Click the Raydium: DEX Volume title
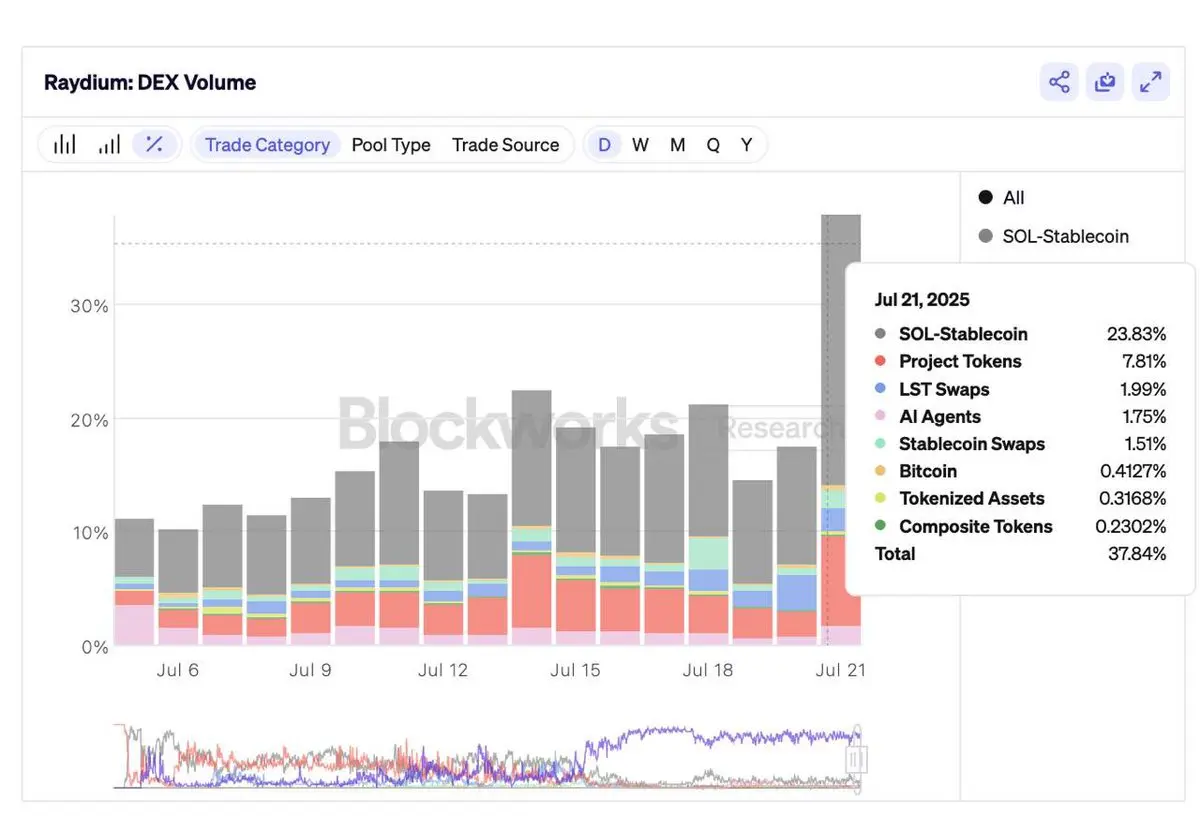 click(x=150, y=82)
